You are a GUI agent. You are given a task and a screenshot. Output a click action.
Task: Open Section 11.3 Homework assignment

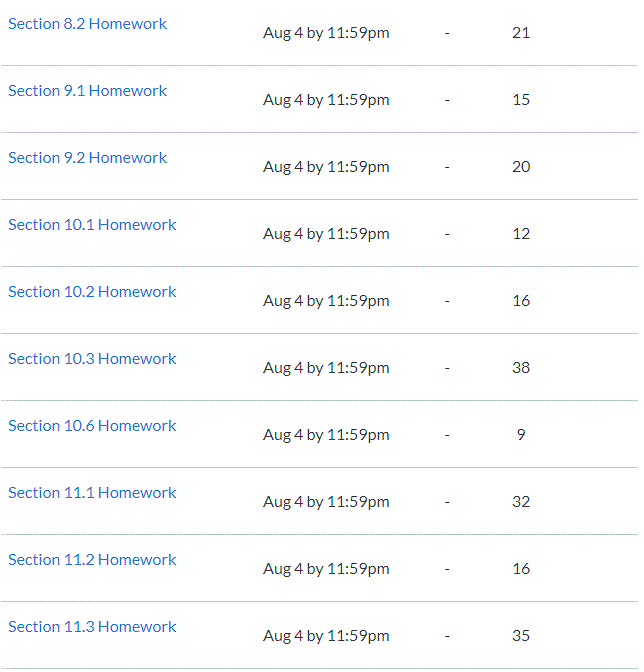point(92,627)
